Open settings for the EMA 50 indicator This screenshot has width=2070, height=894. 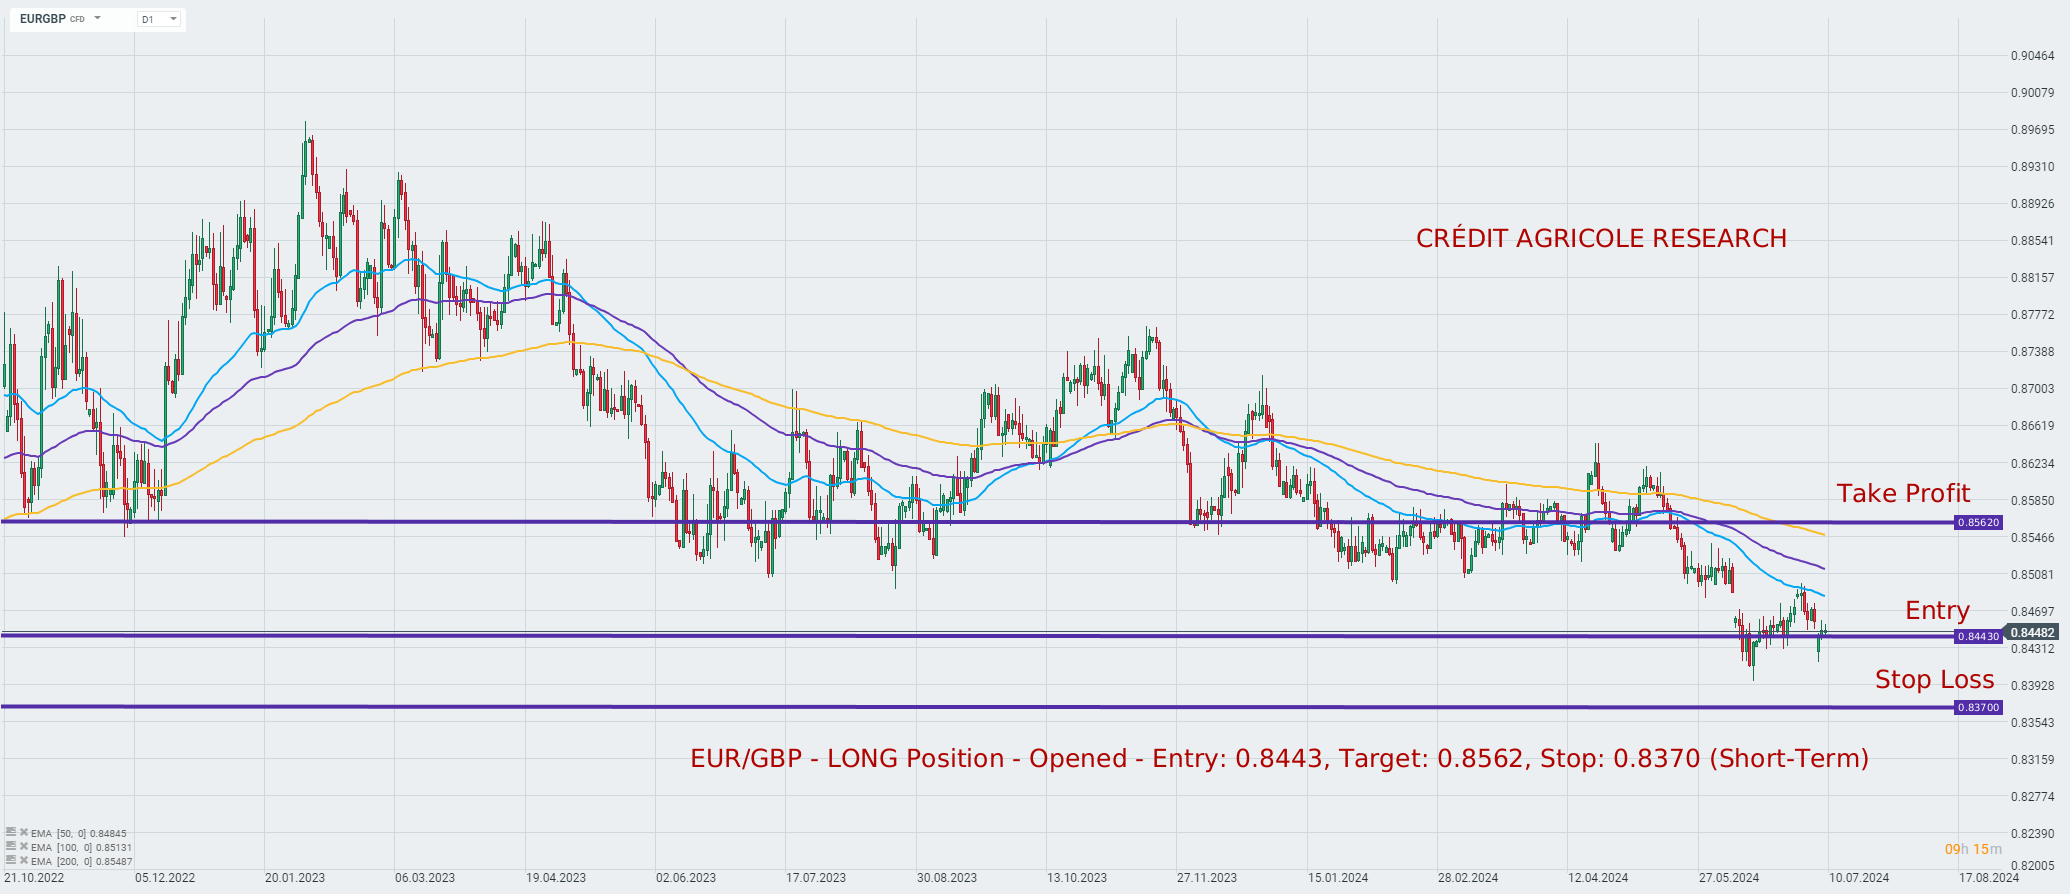click(10, 832)
